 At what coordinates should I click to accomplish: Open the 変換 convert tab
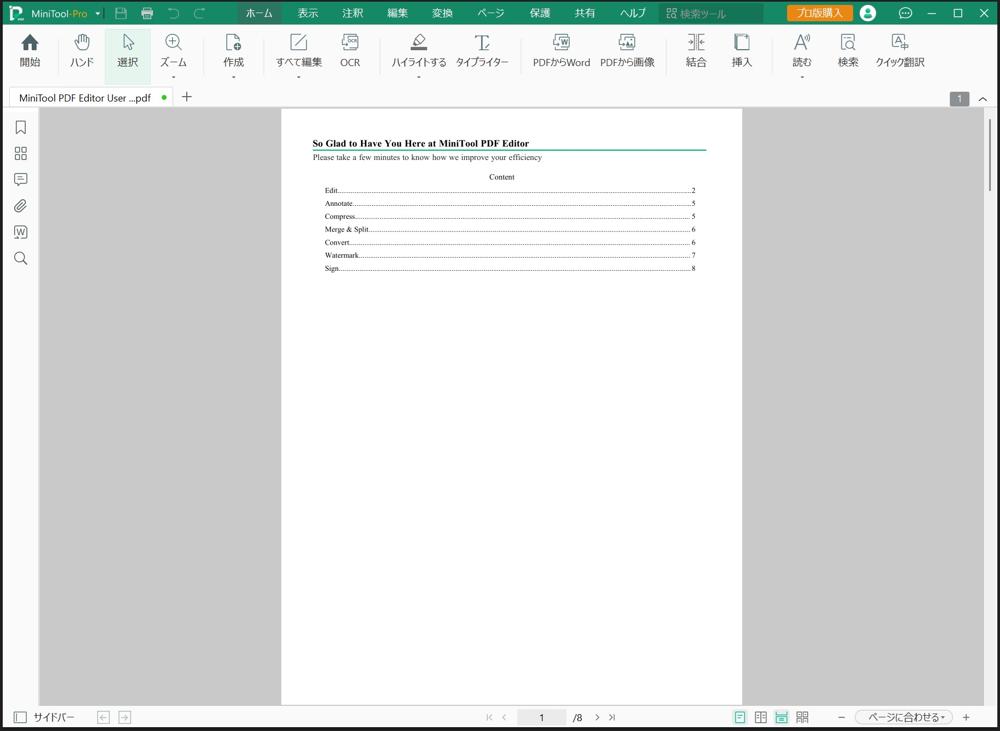[442, 13]
